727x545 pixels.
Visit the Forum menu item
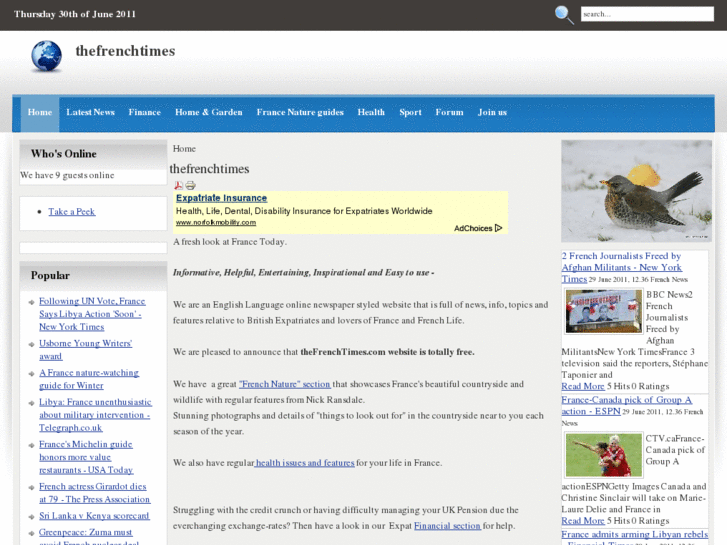pos(449,112)
